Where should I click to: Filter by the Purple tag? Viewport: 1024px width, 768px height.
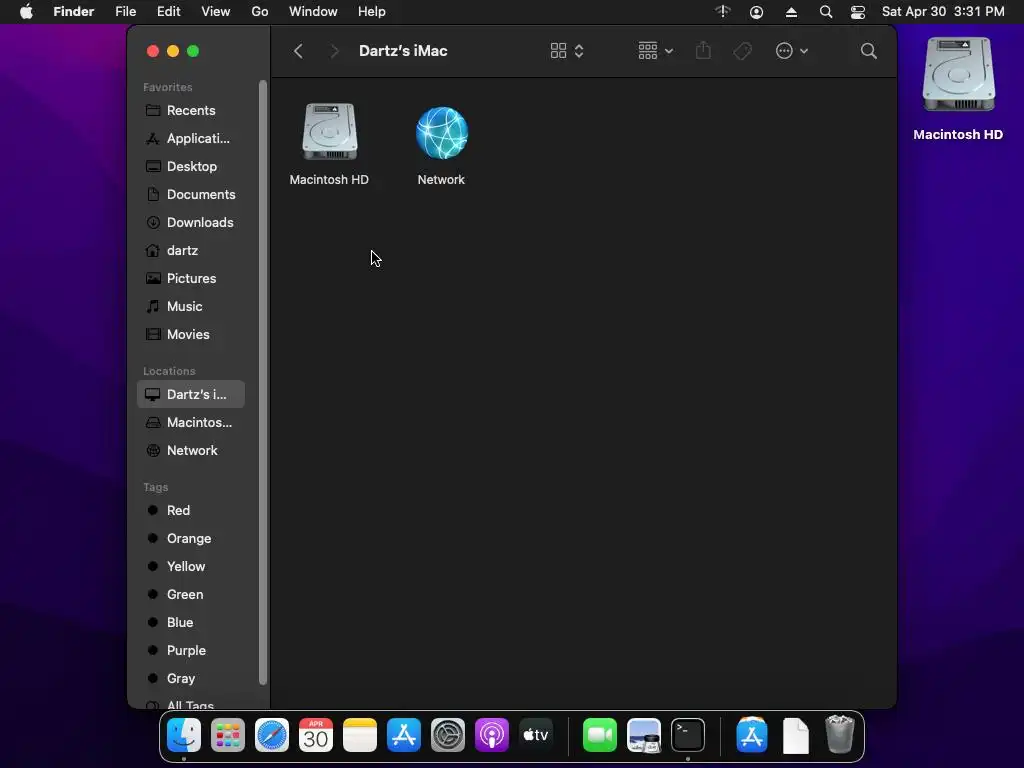[x=191, y=651]
